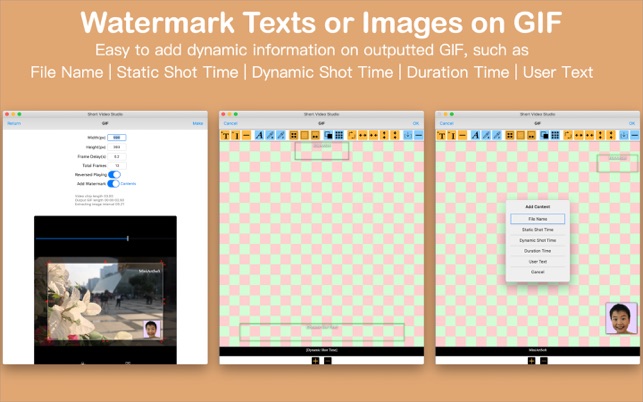The height and width of the screenshot is (402, 643).
Task: Click the two-bottom-dots square icon in middle window
Action: [x=315, y=135]
